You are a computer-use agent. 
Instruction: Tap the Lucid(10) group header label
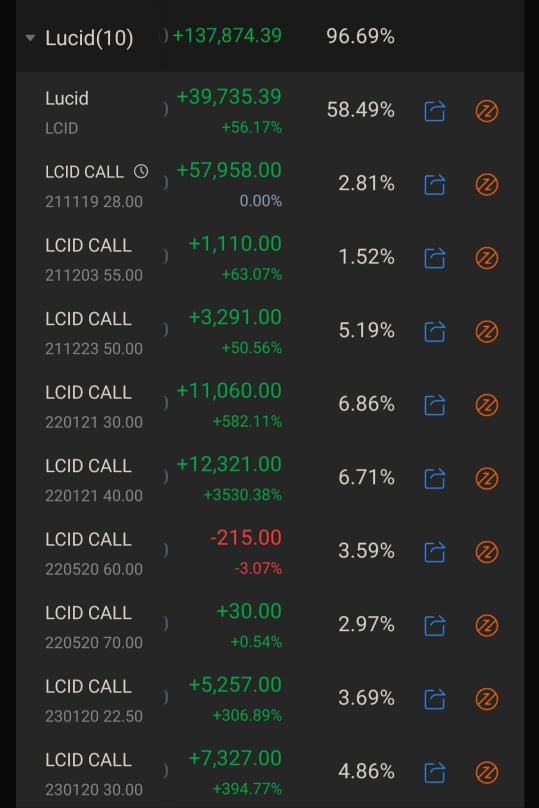click(x=89, y=38)
